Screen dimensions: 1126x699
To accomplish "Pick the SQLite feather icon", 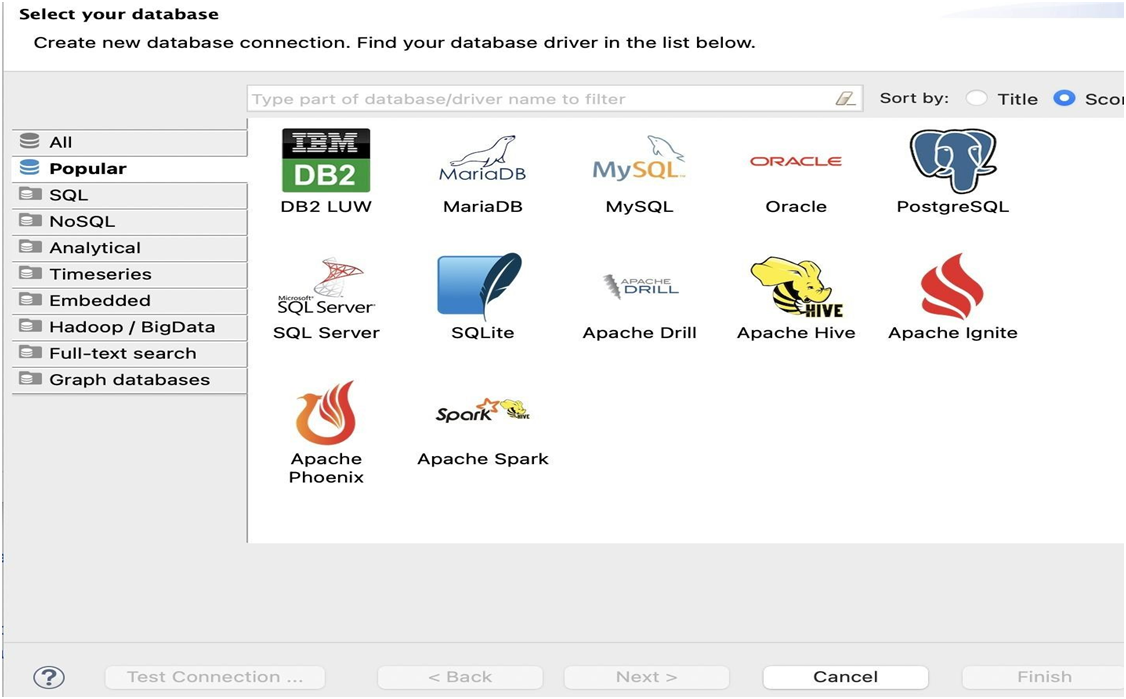I will point(480,286).
